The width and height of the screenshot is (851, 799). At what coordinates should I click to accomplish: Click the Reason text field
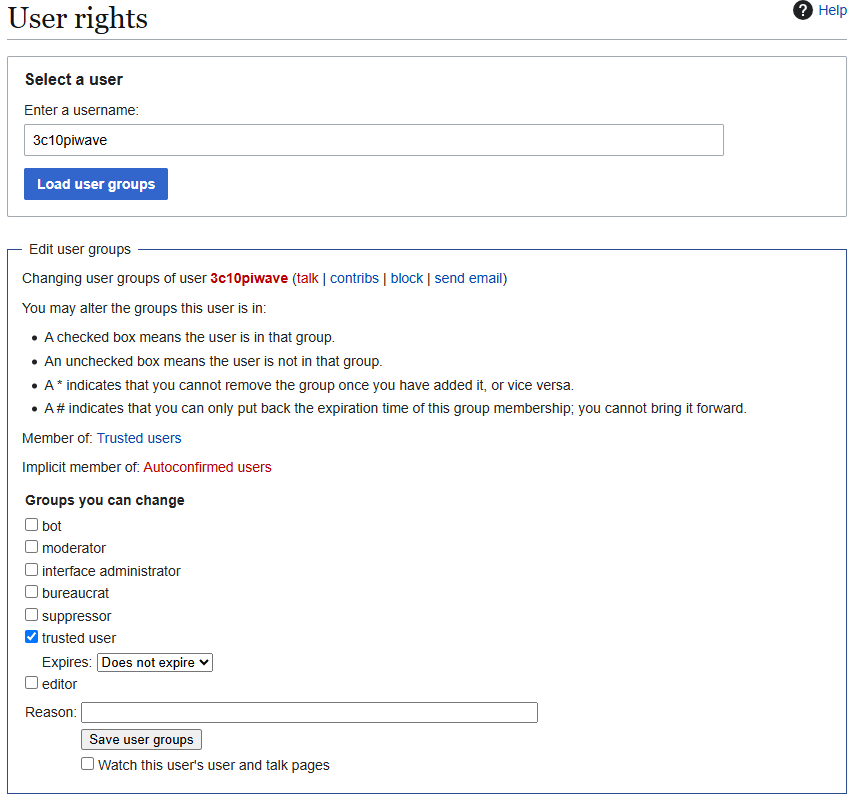point(309,713)
